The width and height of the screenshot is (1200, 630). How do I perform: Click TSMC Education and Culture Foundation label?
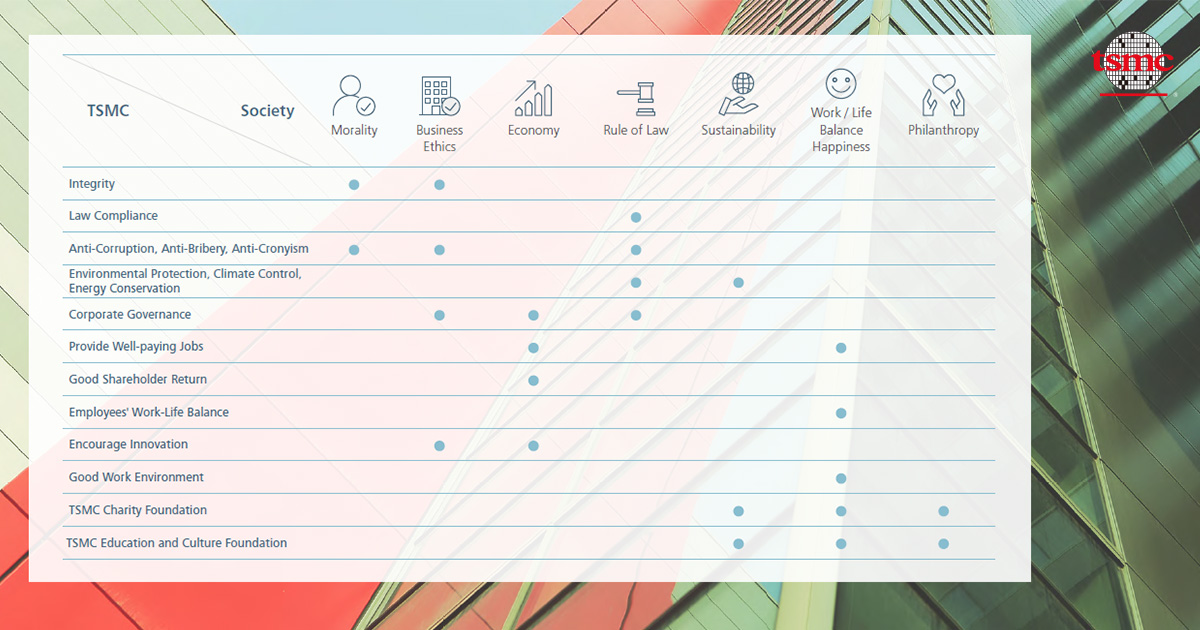[176, 543]
